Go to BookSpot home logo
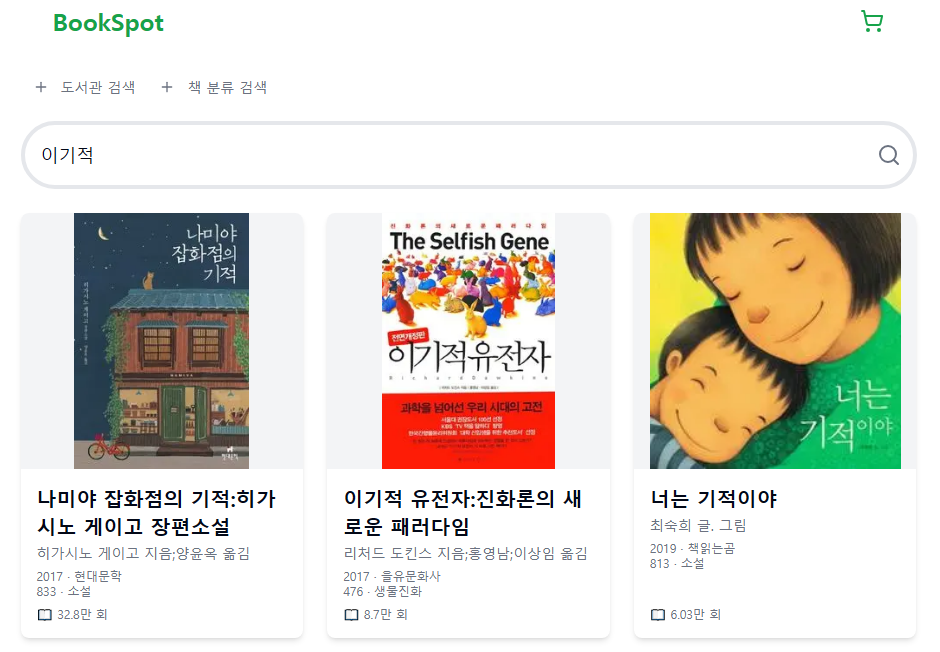The width and height of the screenshot is (940, 652). (x=109, y=23)
